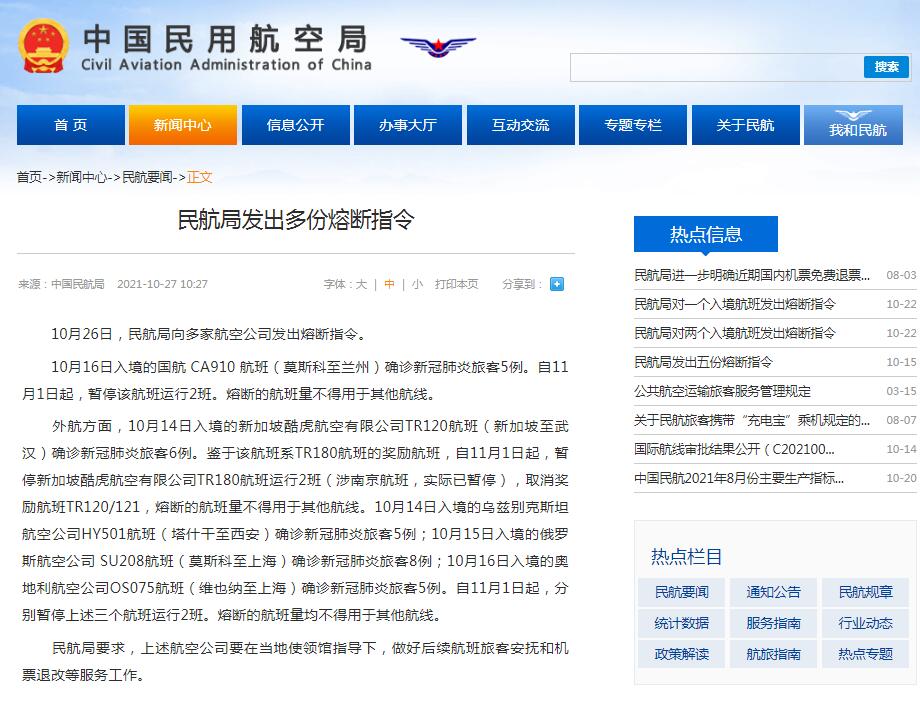Click 打印本页 to print page
920x703 pixels.
point(456,284)
